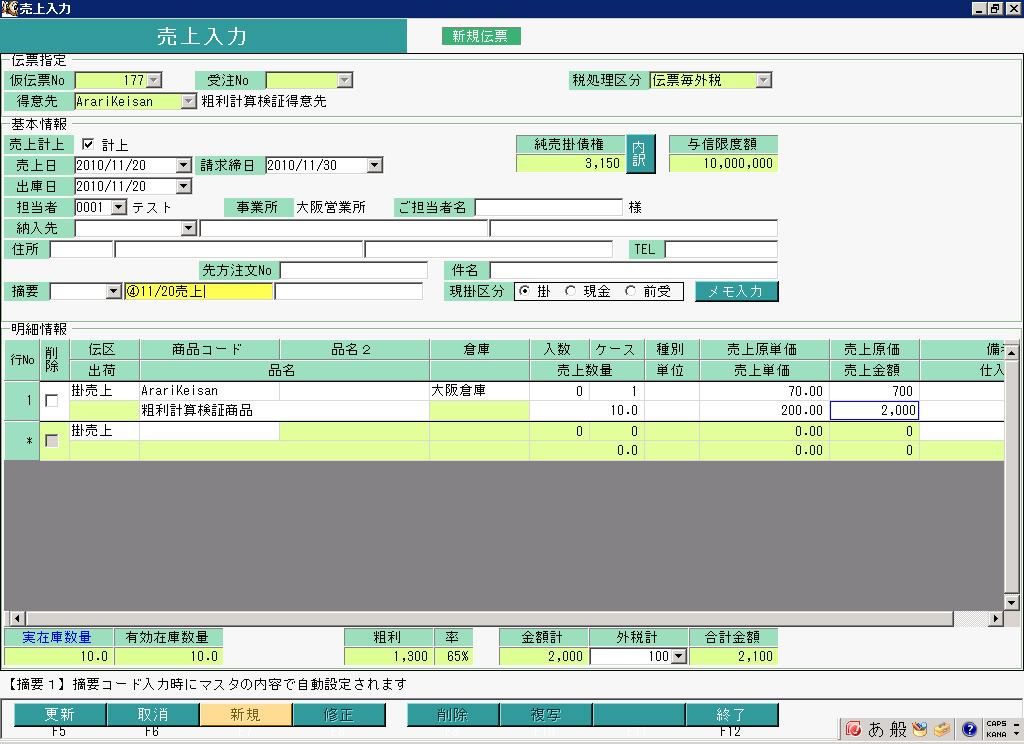Click the 更新 F5 button
The image size is (1024, 744).
59,715
